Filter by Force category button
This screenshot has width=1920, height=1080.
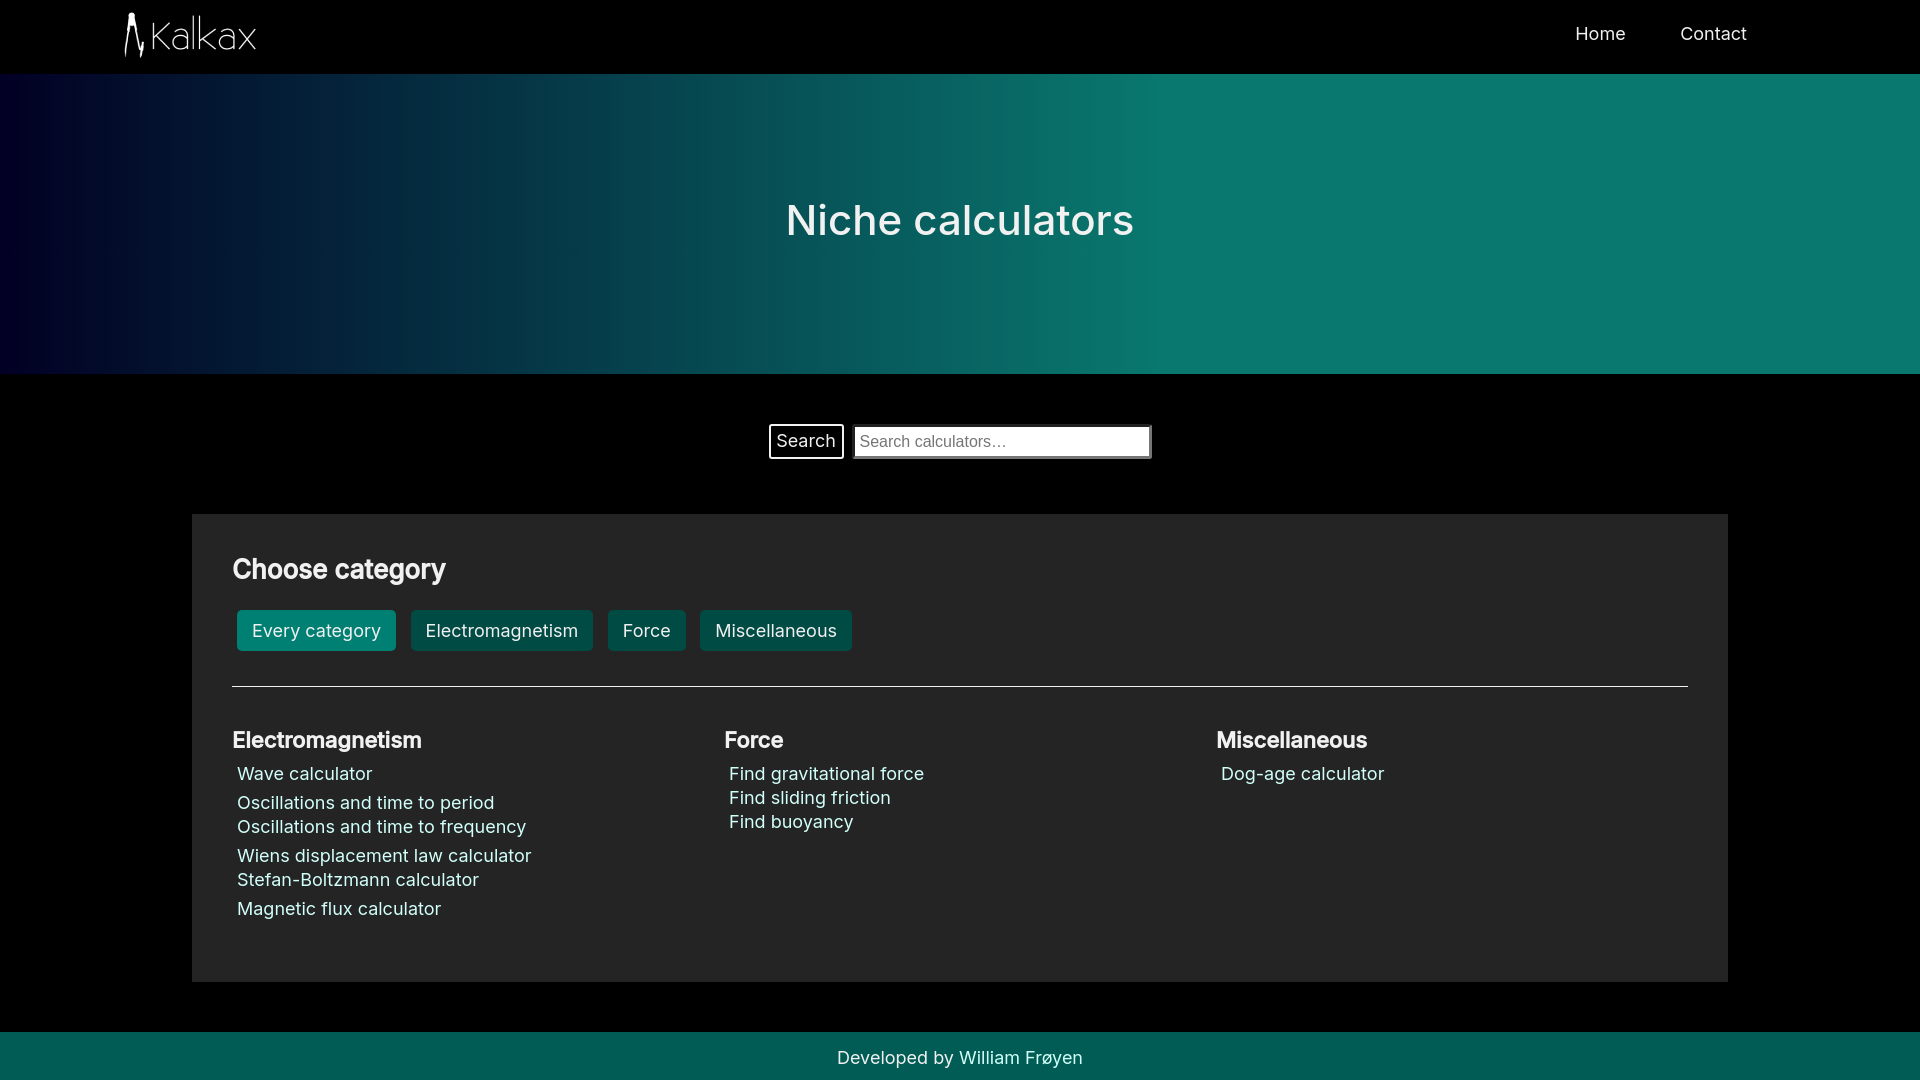point(647,631)
